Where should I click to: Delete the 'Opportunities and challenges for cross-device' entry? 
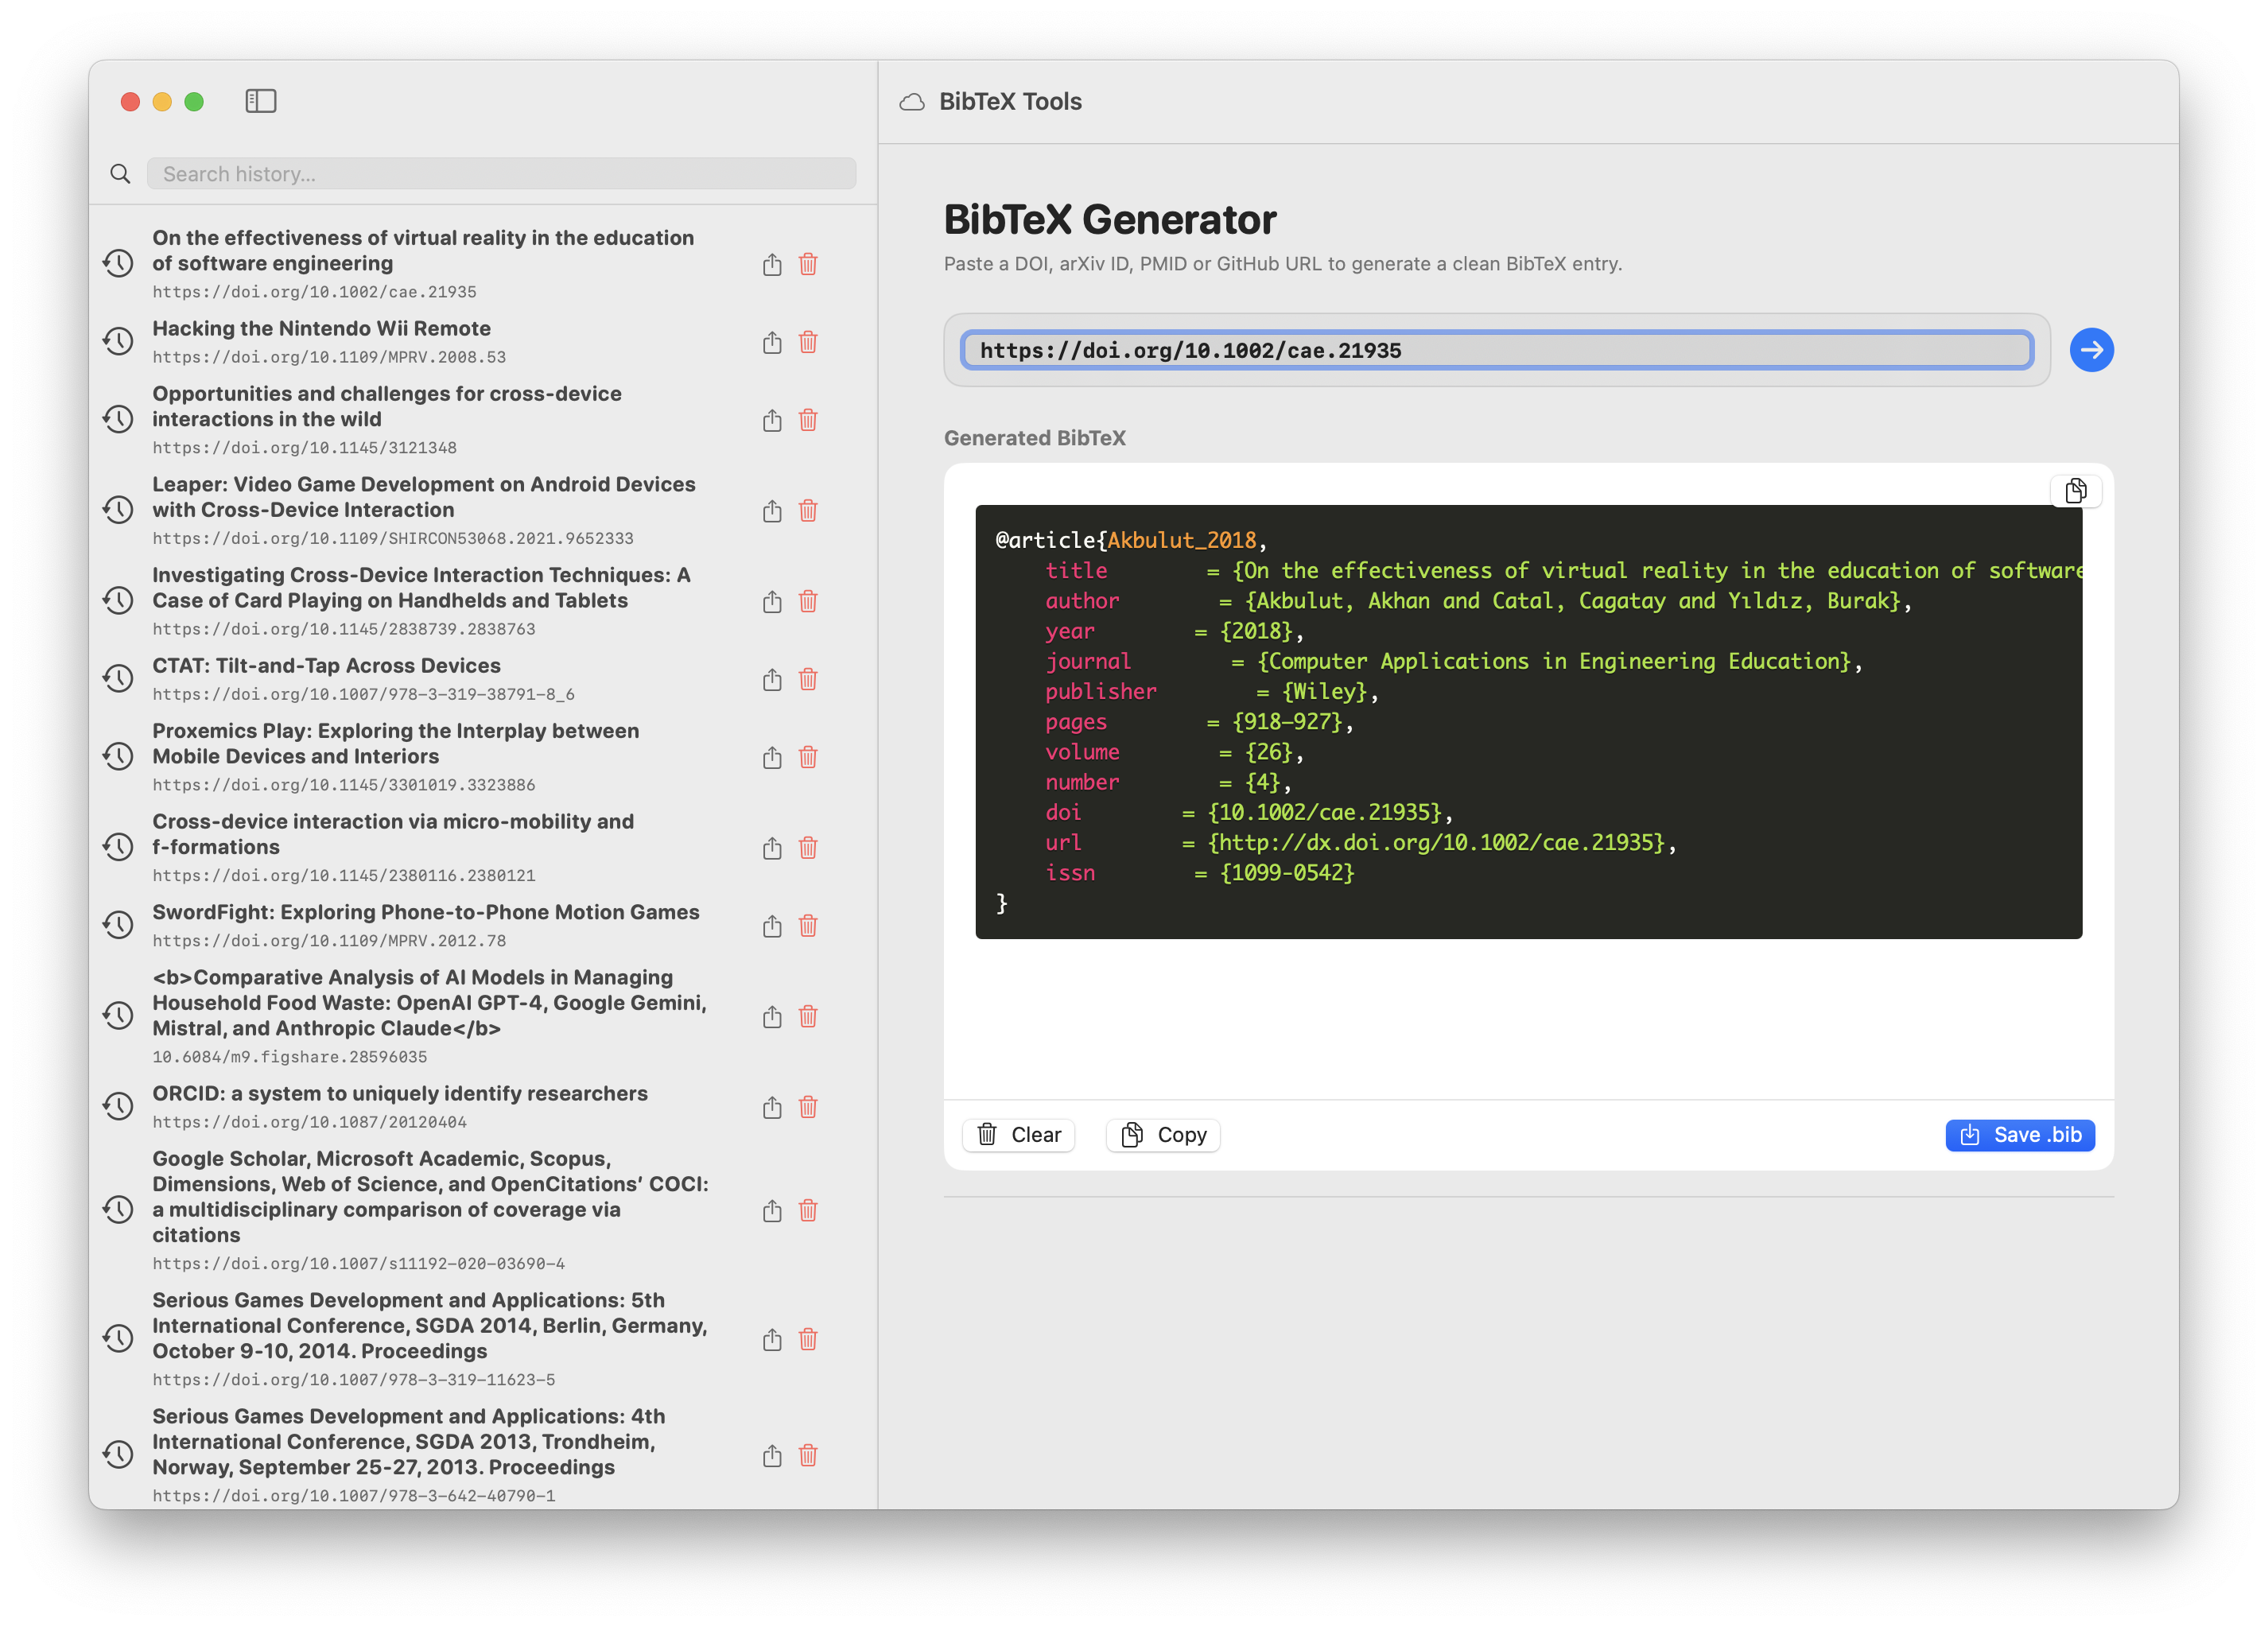808,420
